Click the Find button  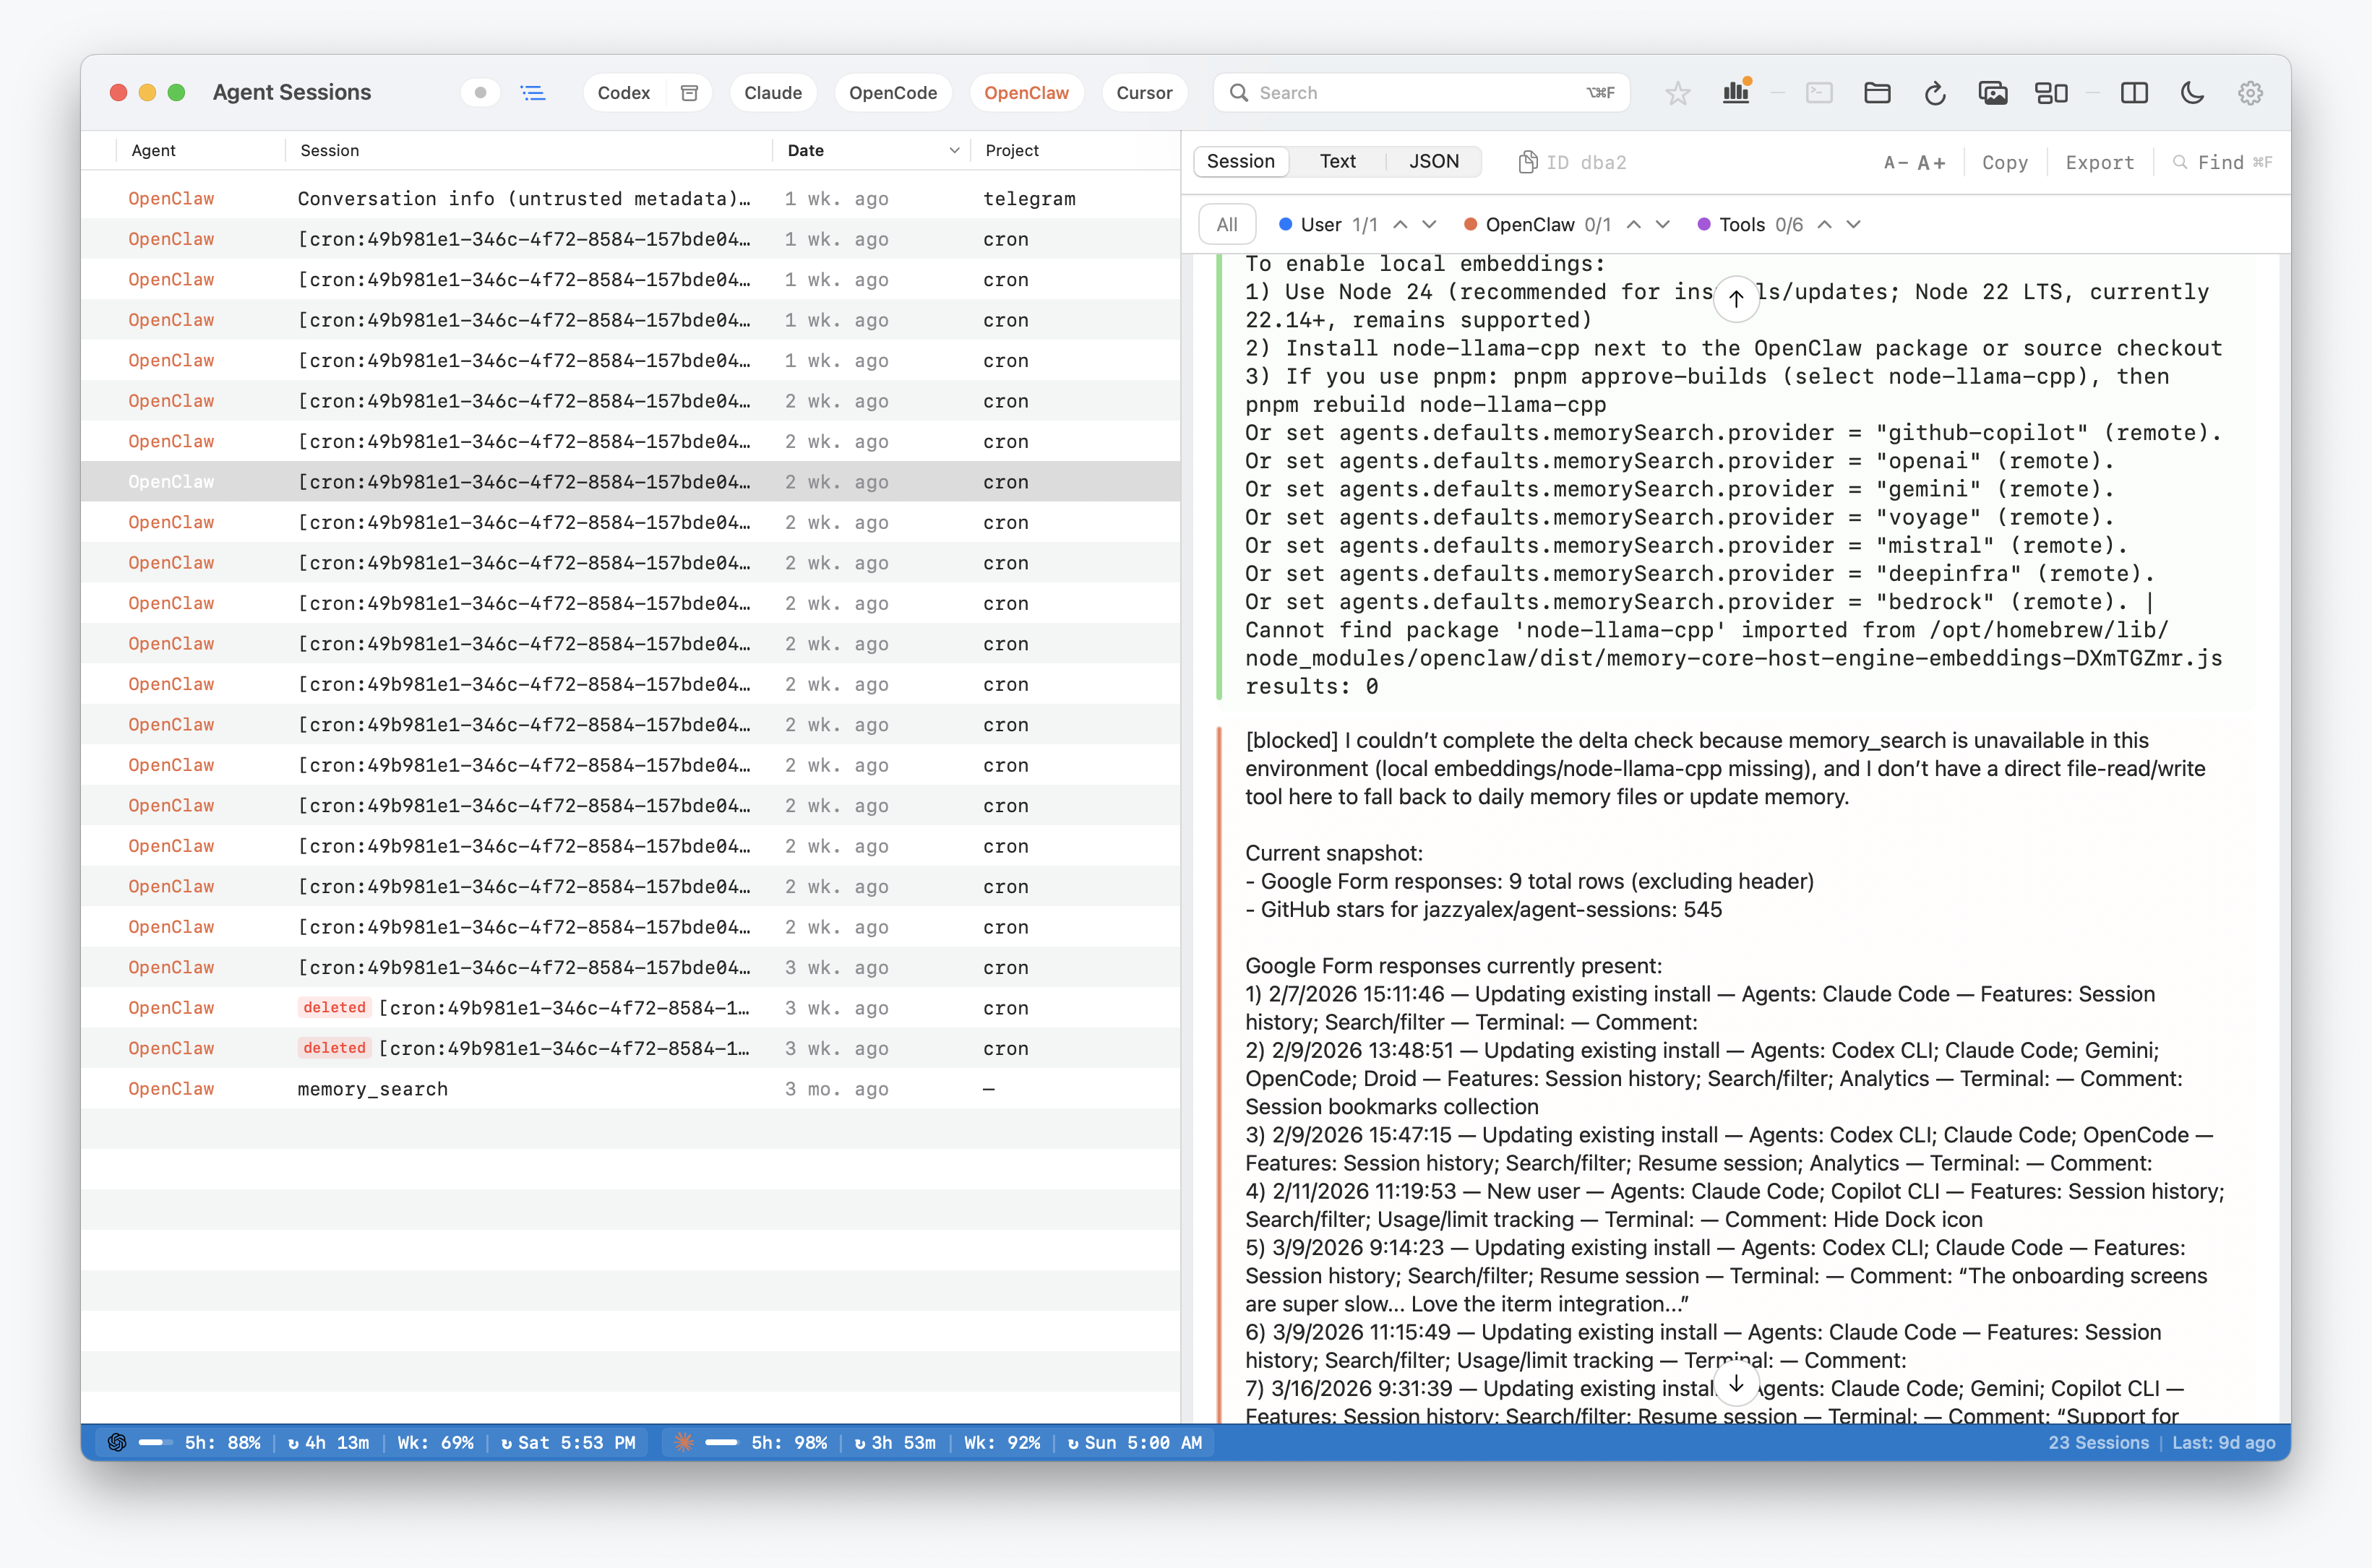point(2221,162)
